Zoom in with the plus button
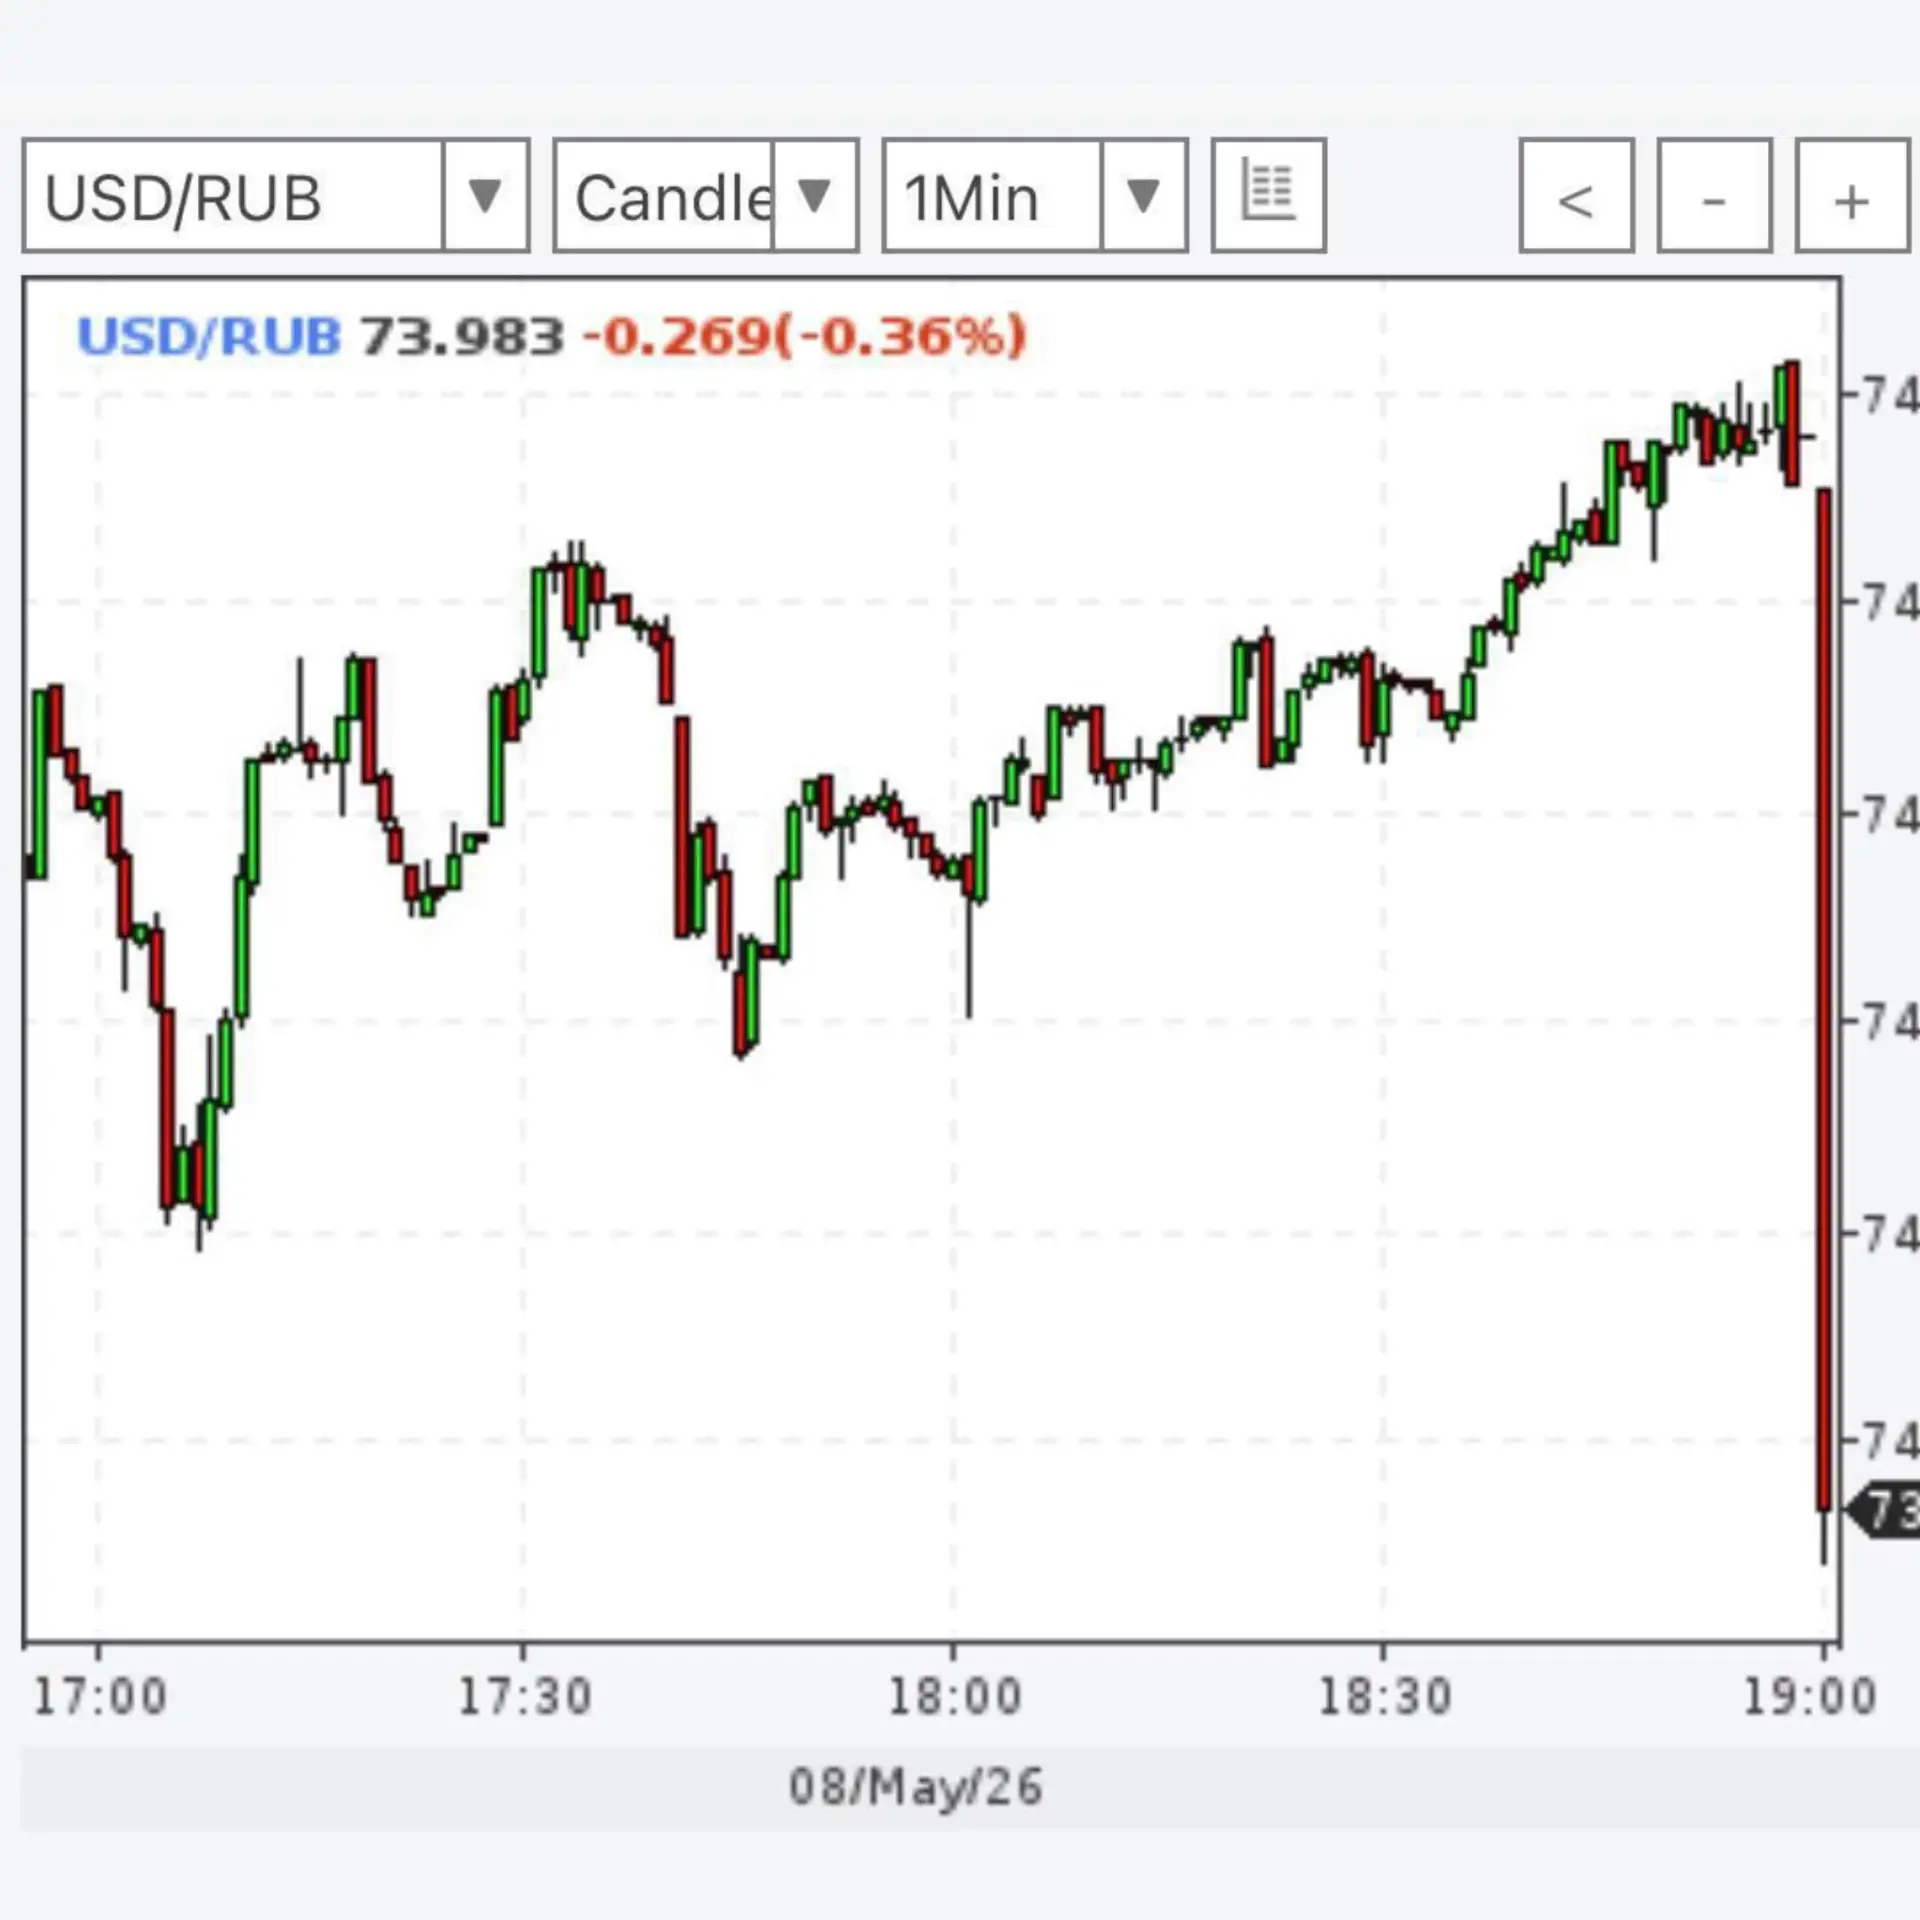The image size is (1920, 1920). [1852, 195]
